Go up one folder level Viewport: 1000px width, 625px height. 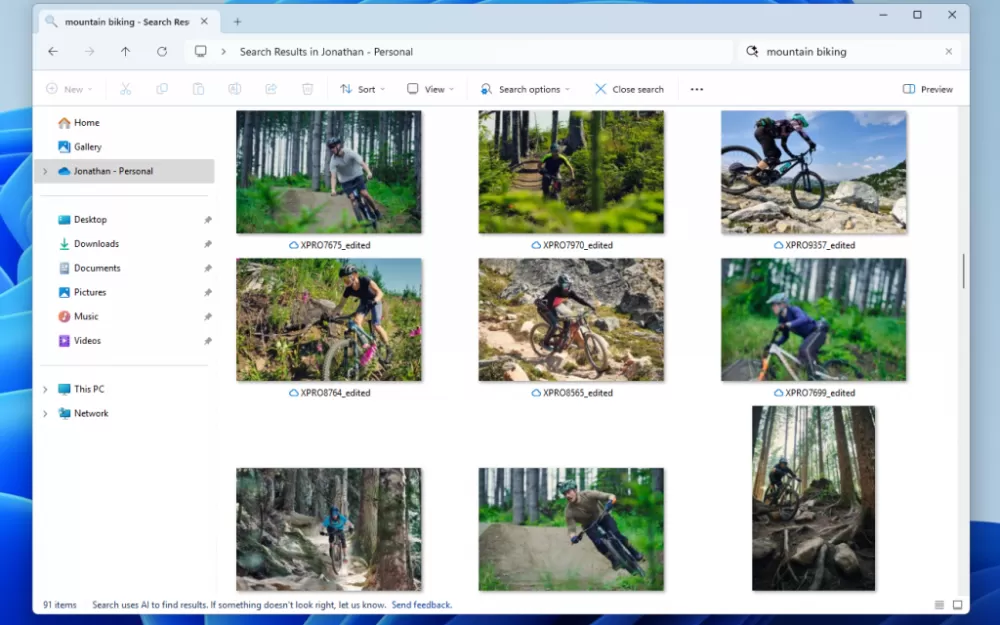(x=125, y=52)
